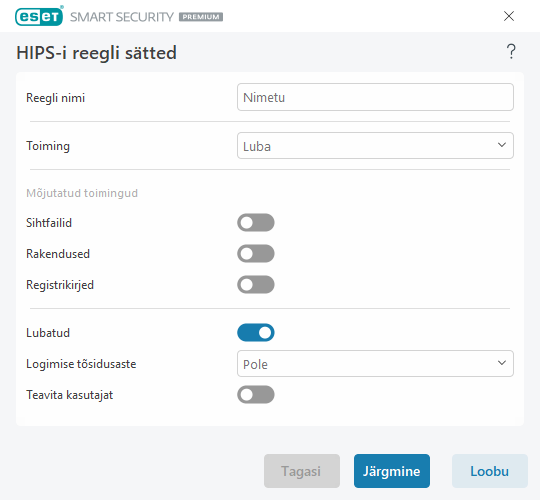540x500 pixels.
Task: Click the chevron arrow next to Pole
Action: pos(502,363)
